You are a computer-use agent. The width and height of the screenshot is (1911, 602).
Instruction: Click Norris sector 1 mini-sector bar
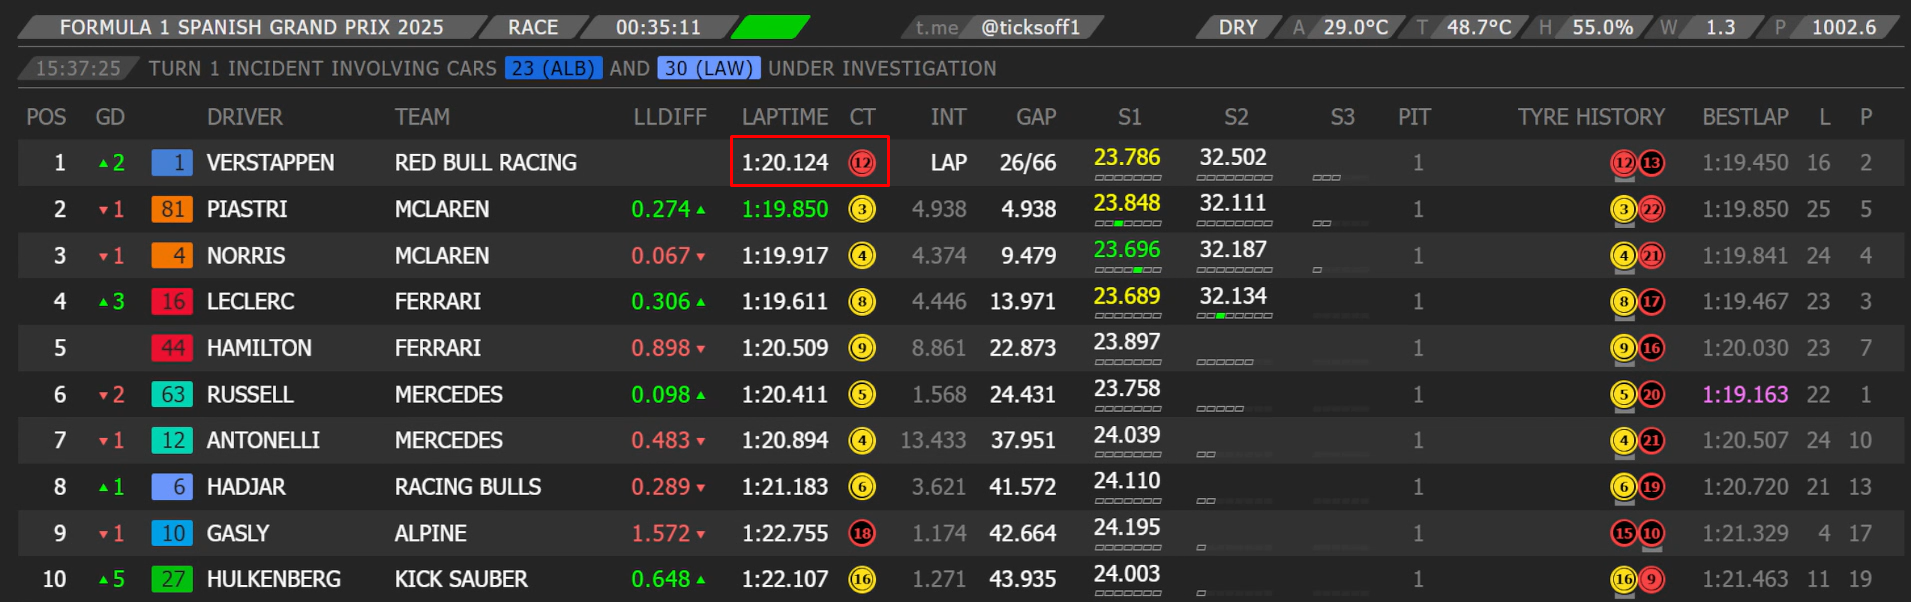tap(1127, 270)
